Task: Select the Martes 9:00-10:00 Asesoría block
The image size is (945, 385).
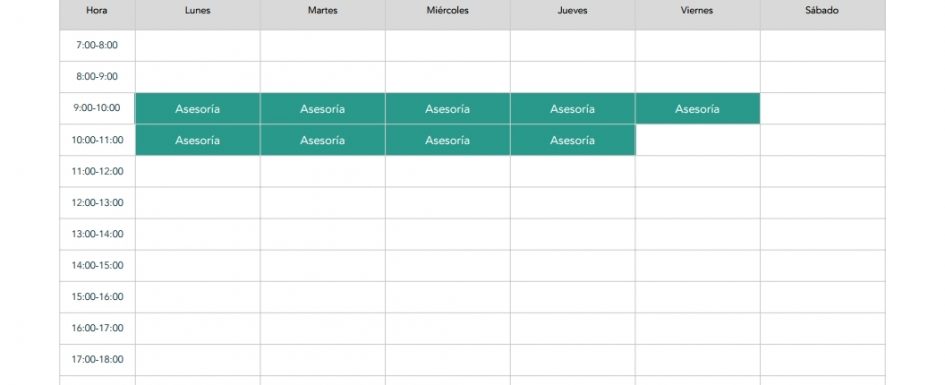Action: [323, 108]
